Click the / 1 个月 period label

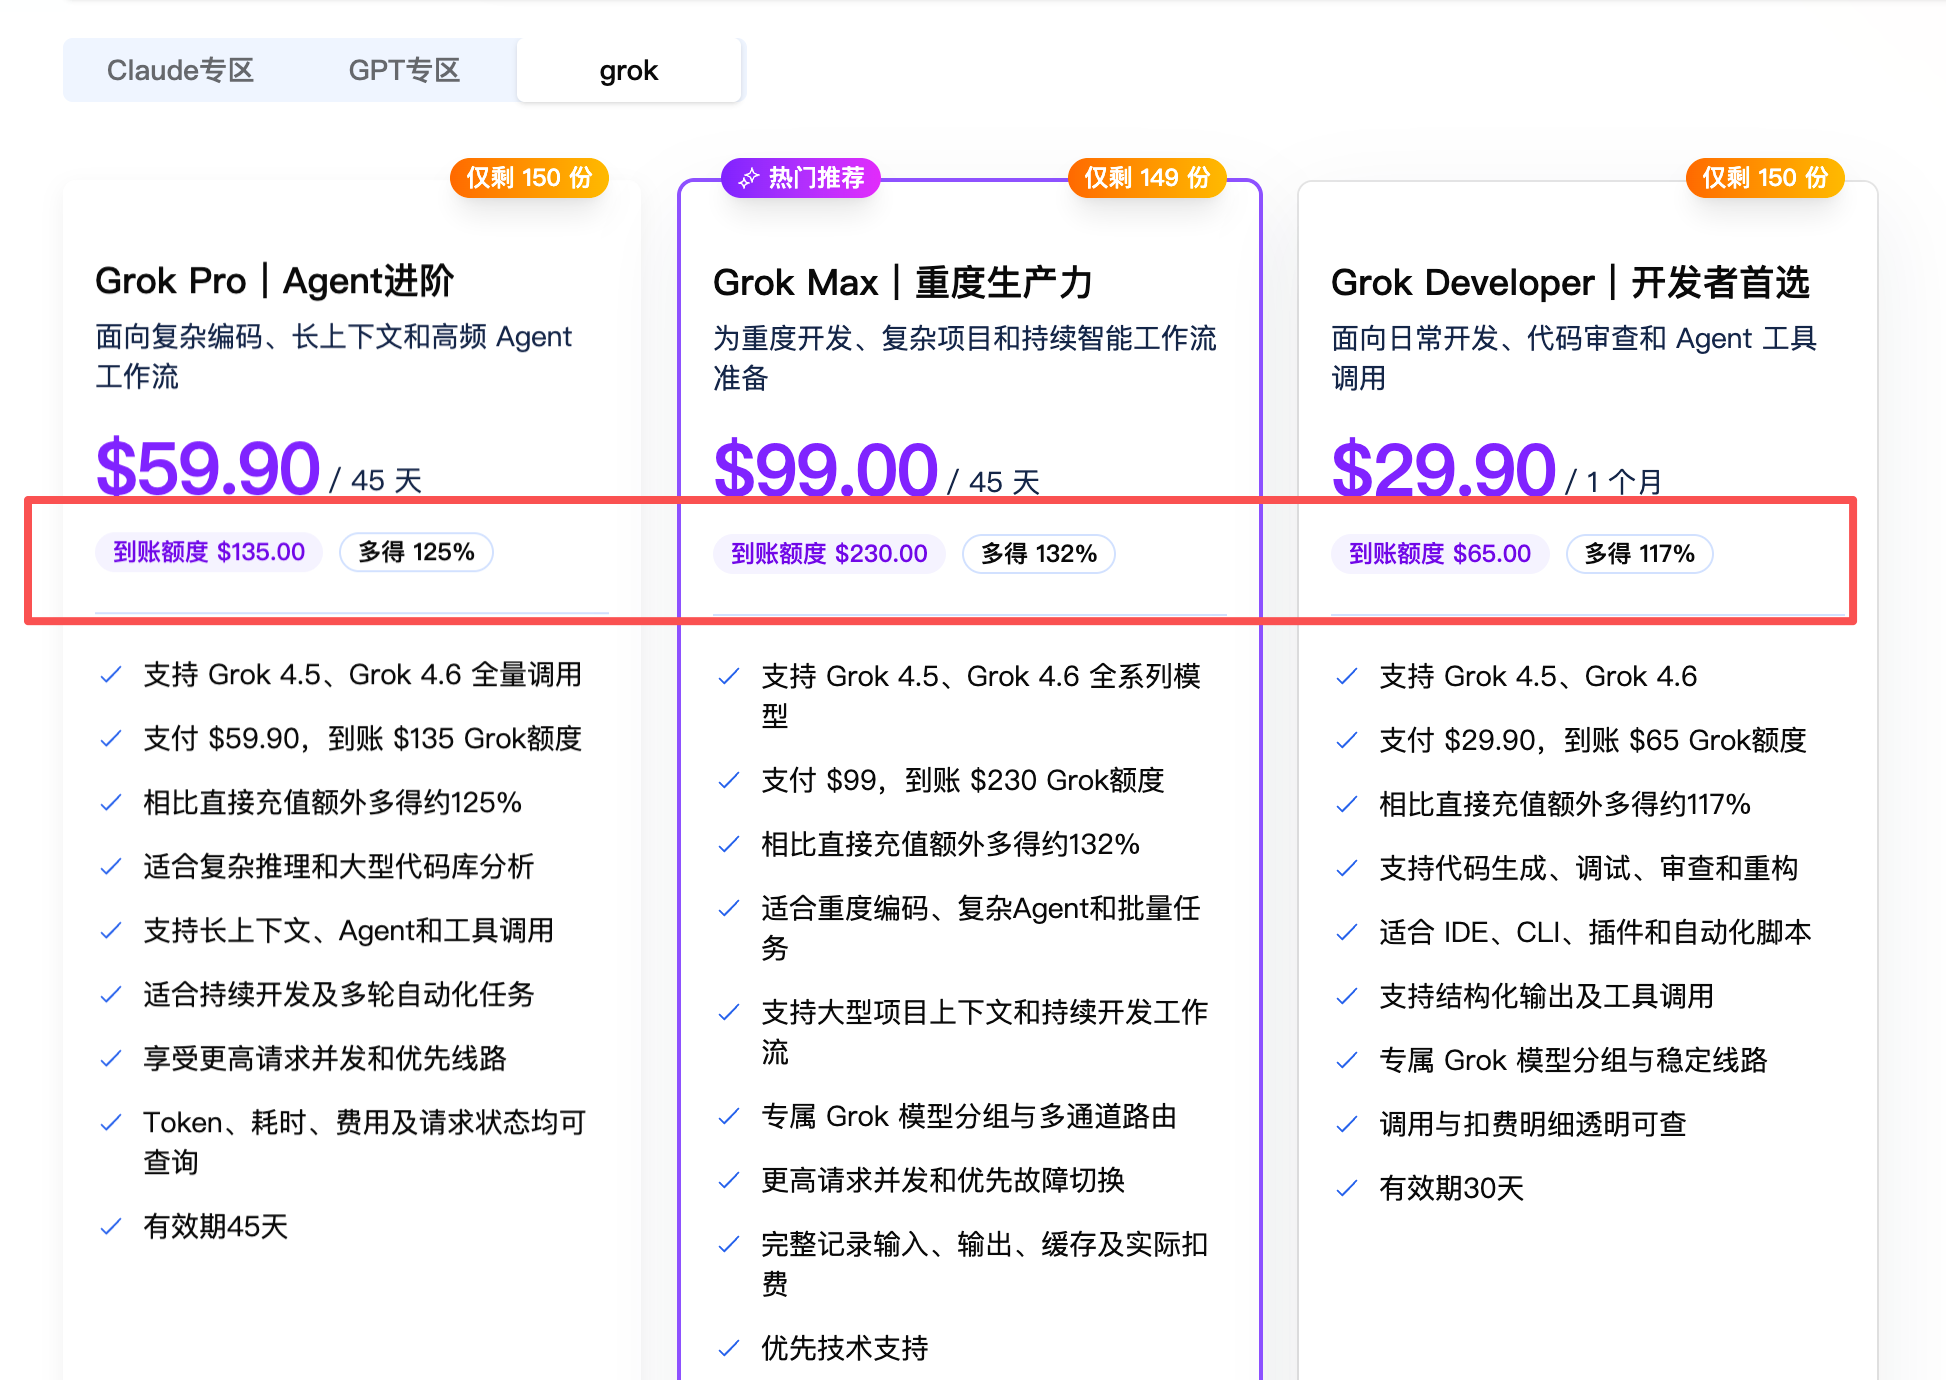coord(1613,482)
